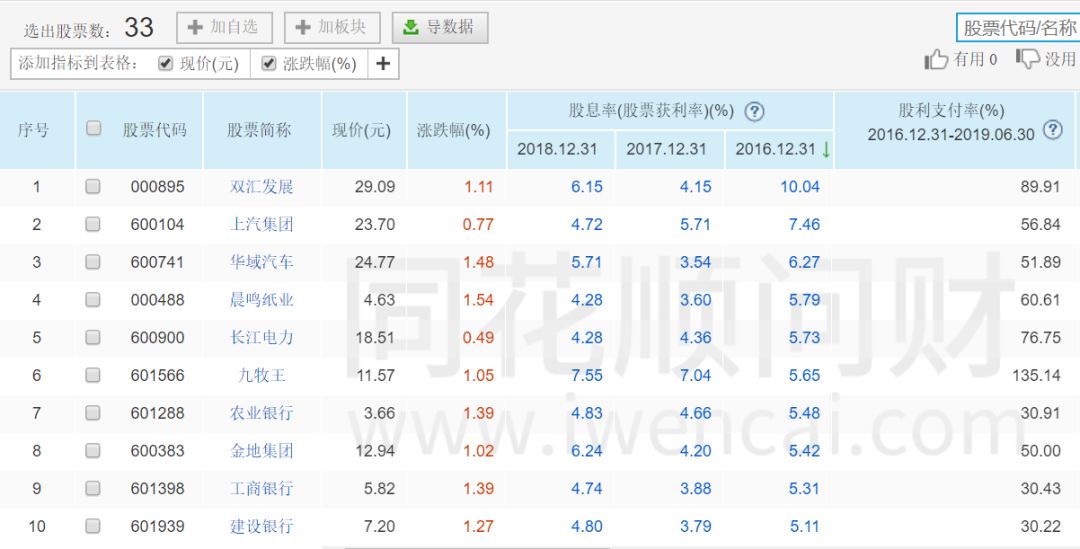Image resolution: width=1080 pixels, height=549 pixels.
Task: Click the 加自选 add-to-watchlist button
Action: [x=225, y=28]
